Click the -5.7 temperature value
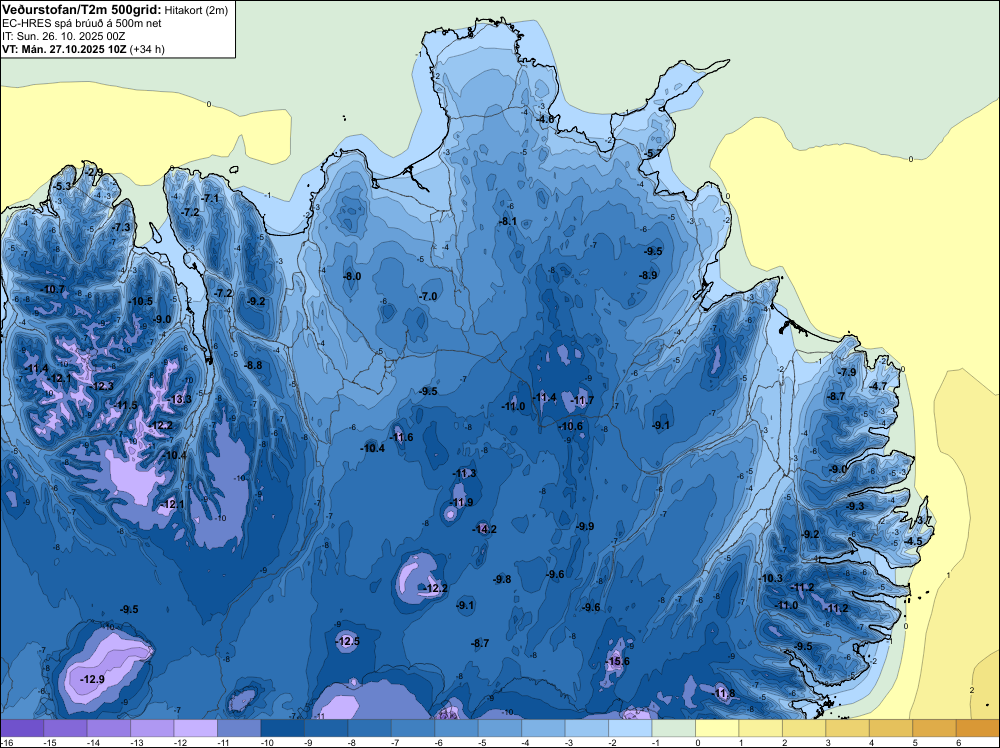 pos(654,154)
